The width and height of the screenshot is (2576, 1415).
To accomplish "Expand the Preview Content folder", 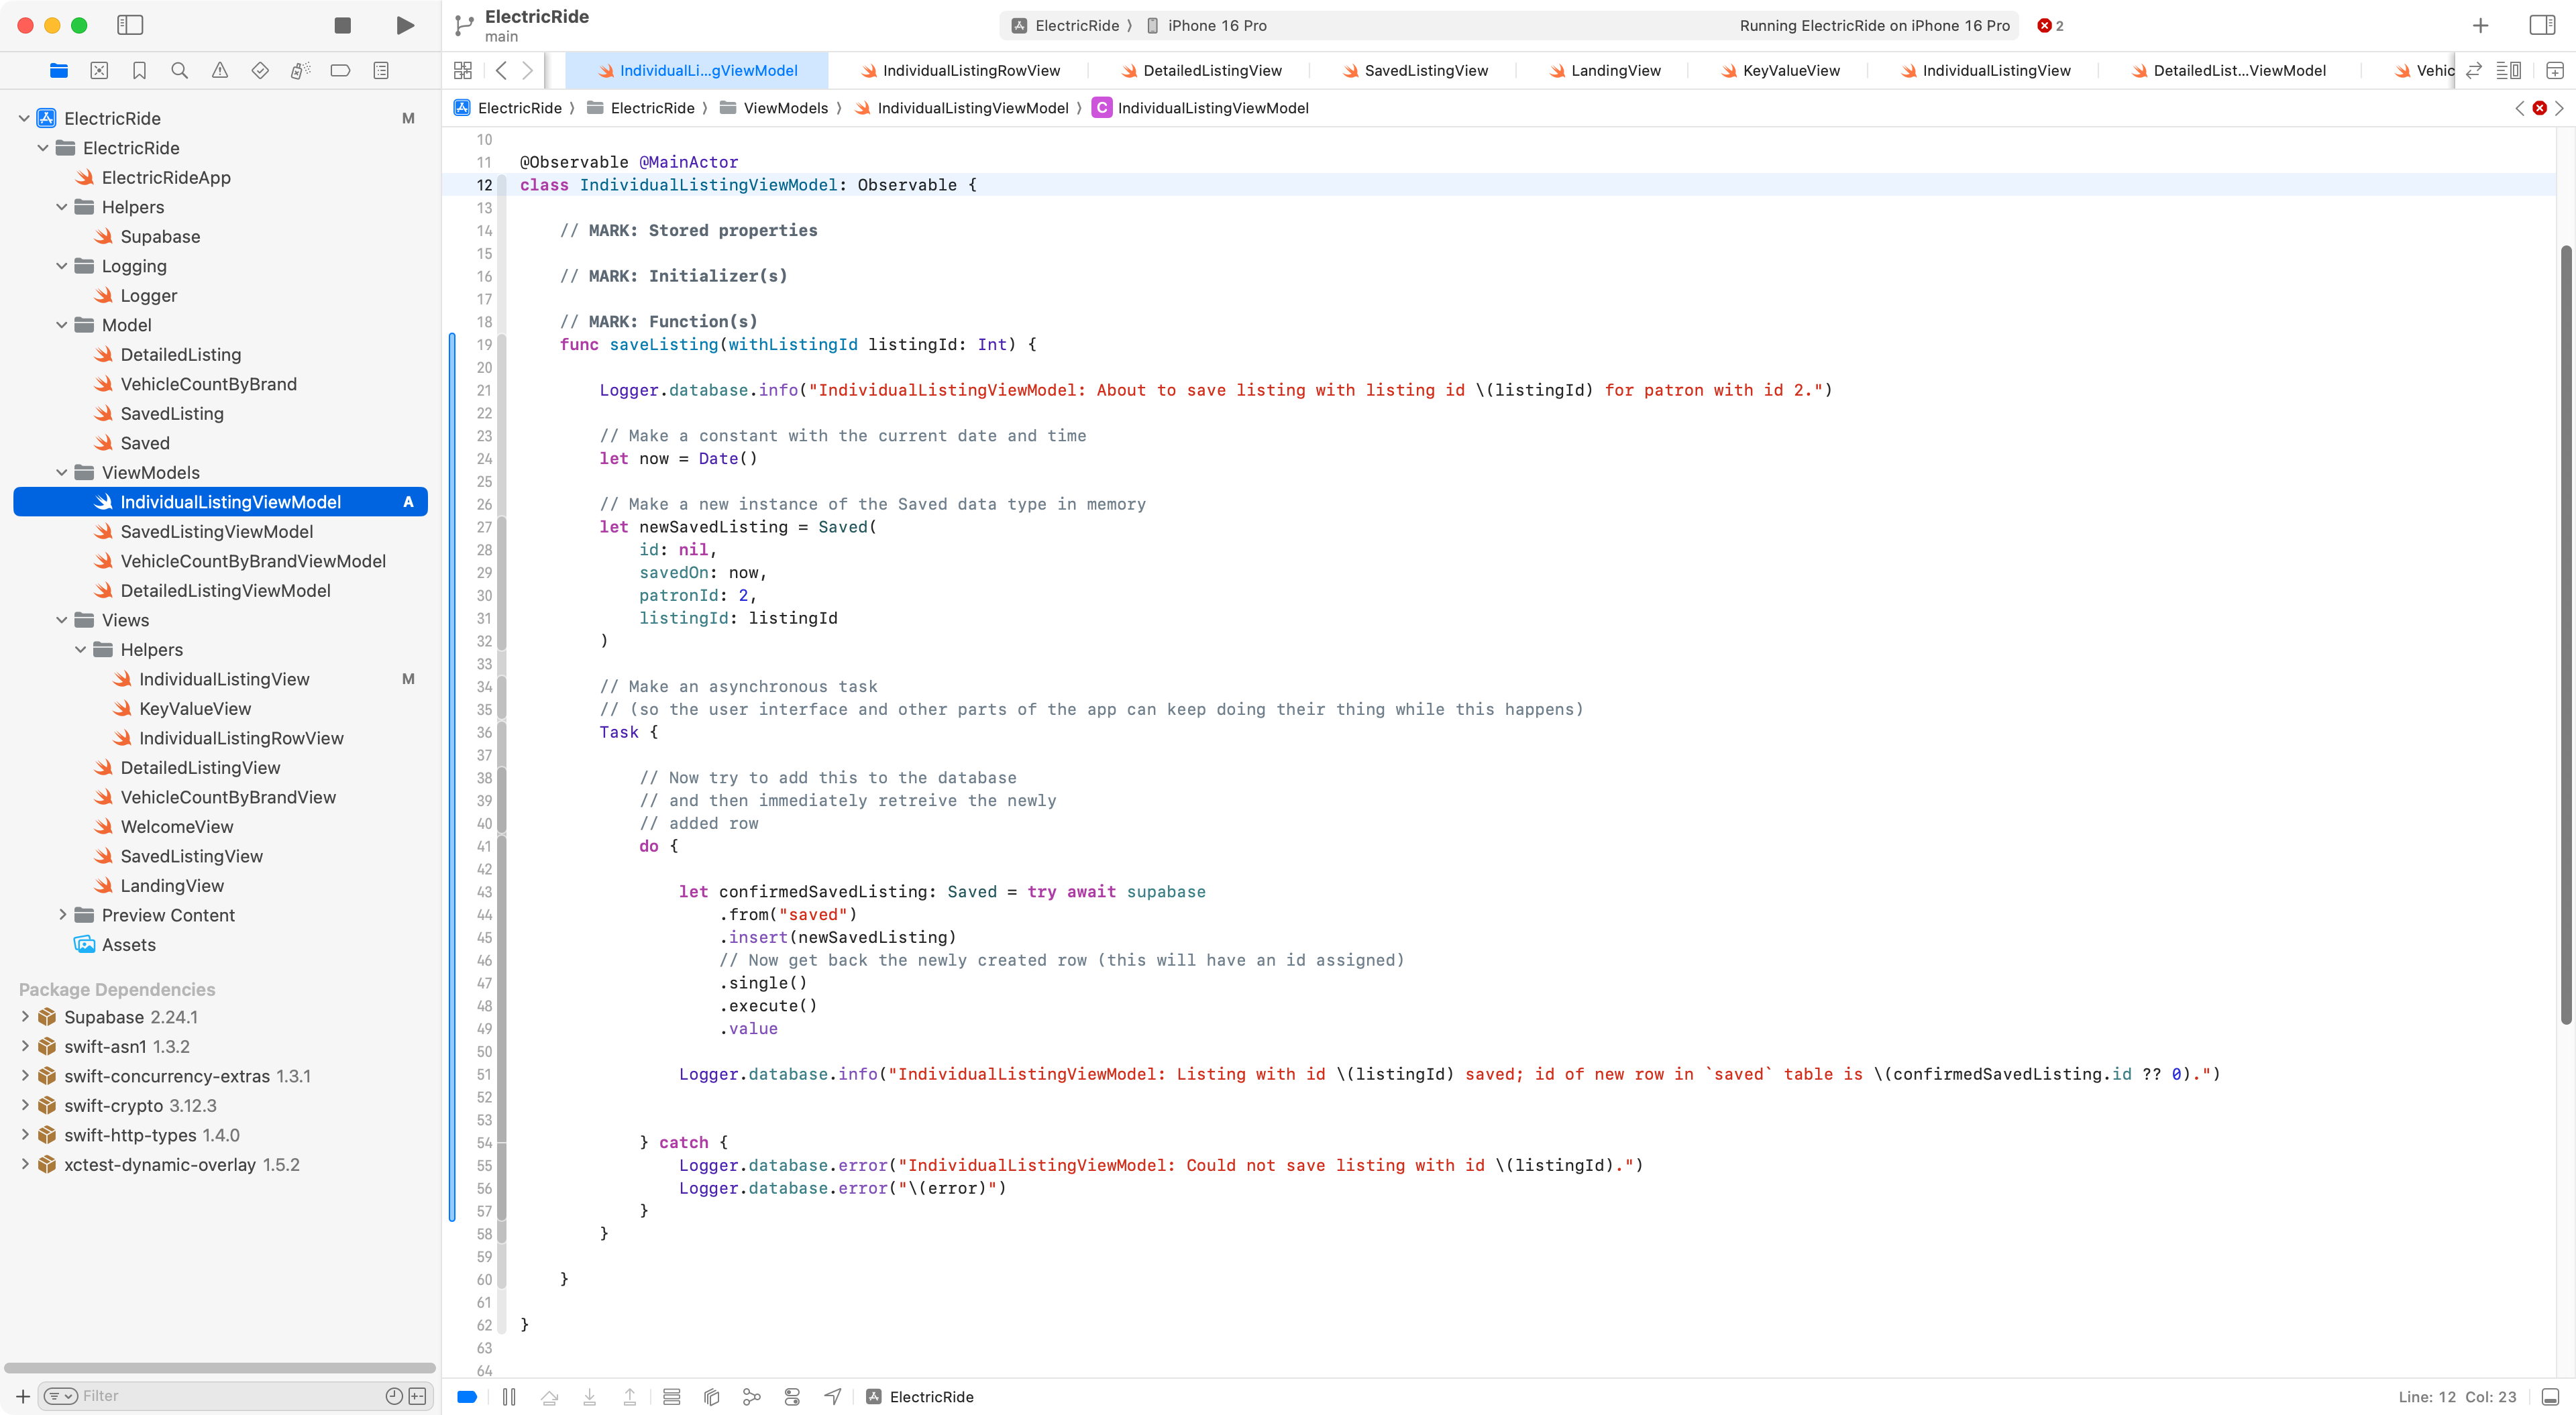I will (62, 915).
